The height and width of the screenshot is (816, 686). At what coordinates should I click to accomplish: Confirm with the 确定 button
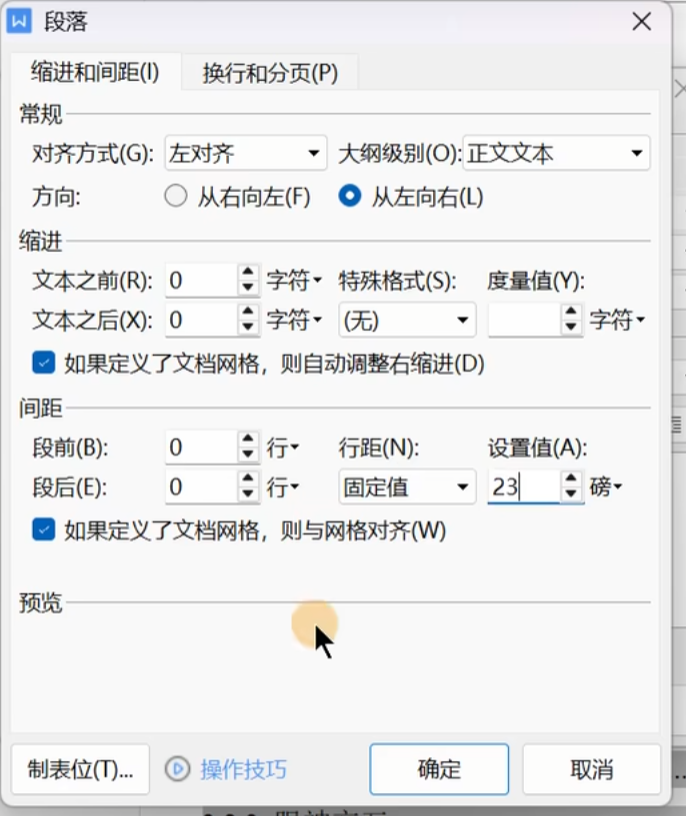439,769
